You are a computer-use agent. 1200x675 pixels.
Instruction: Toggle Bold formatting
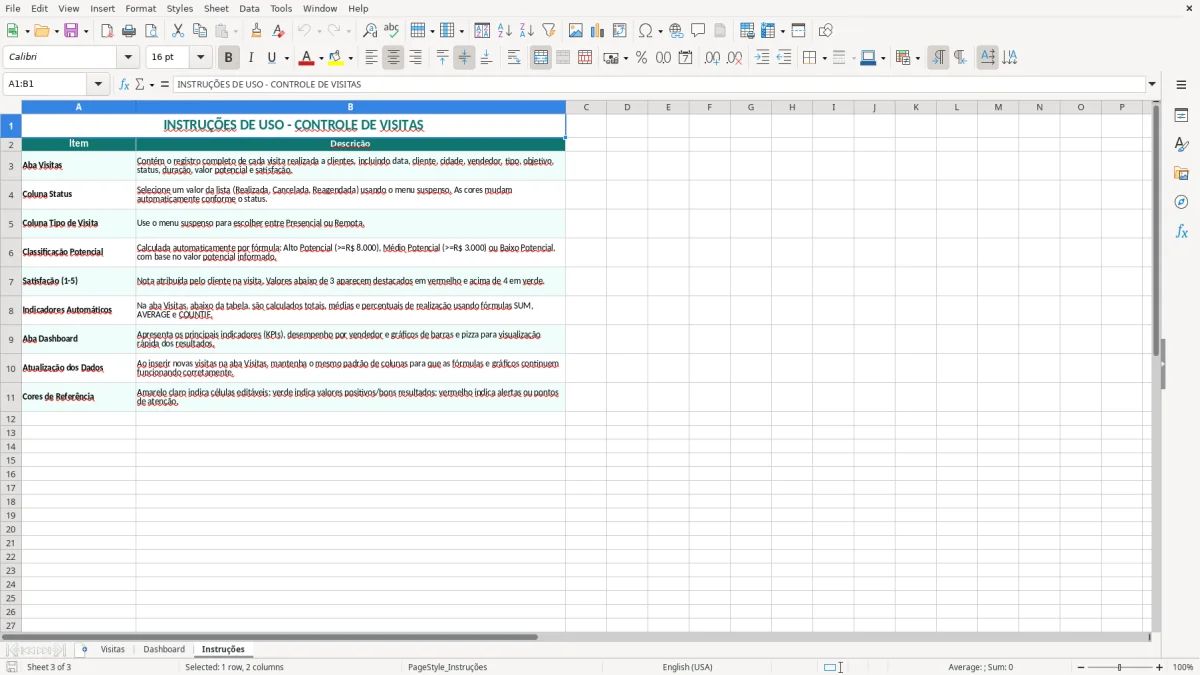click(229, 58)
